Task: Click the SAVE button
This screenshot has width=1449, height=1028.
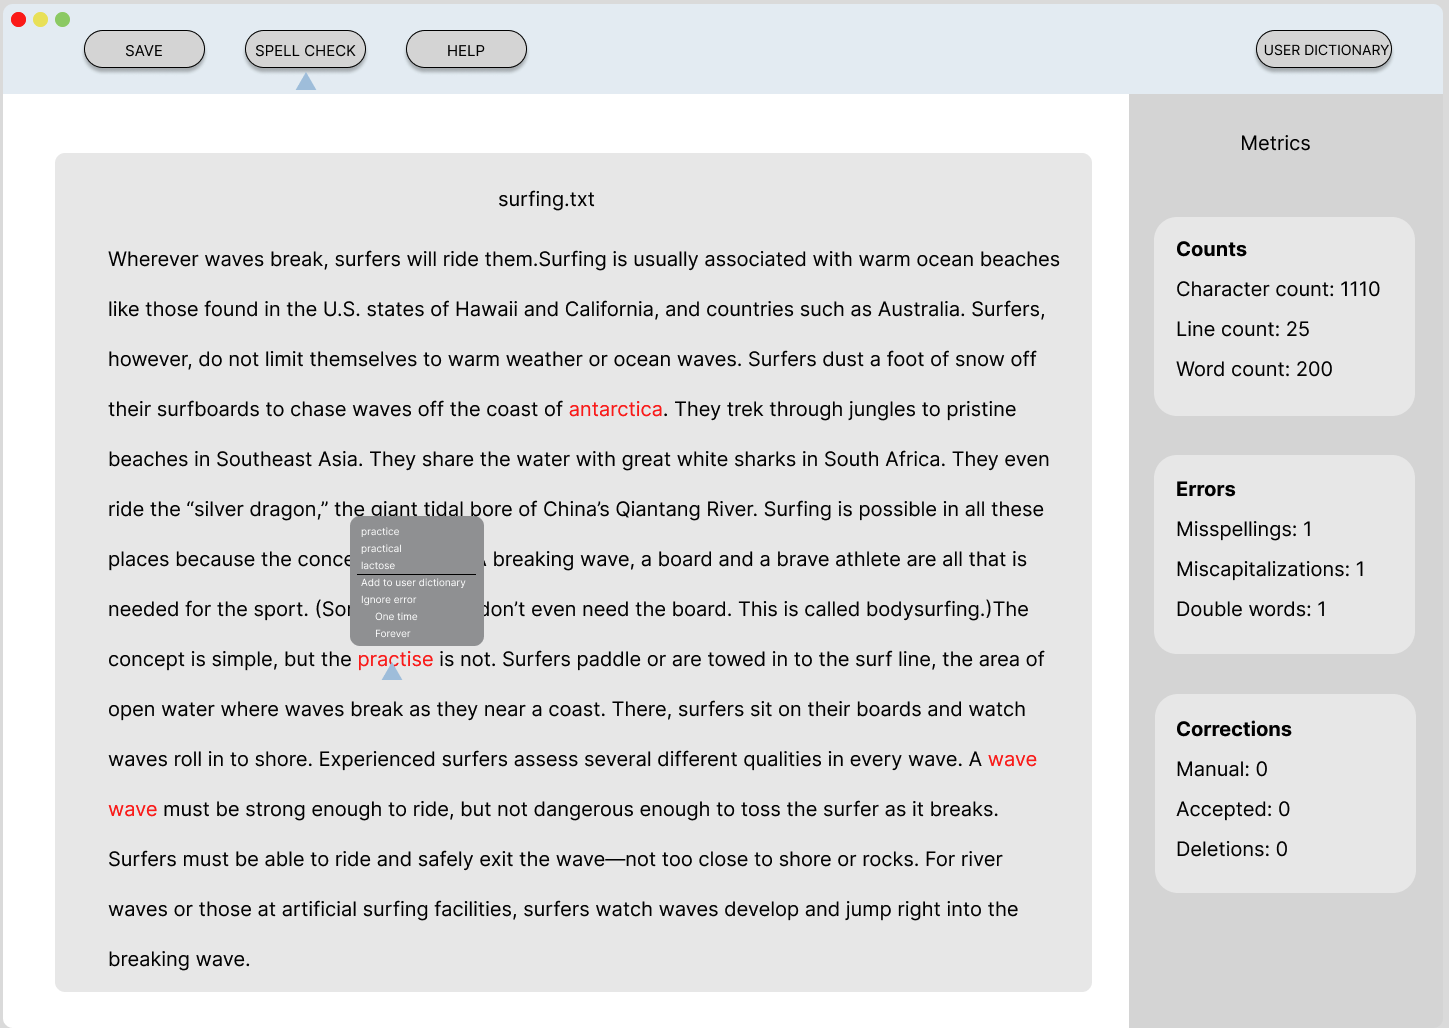Action: tap(144, 50)
